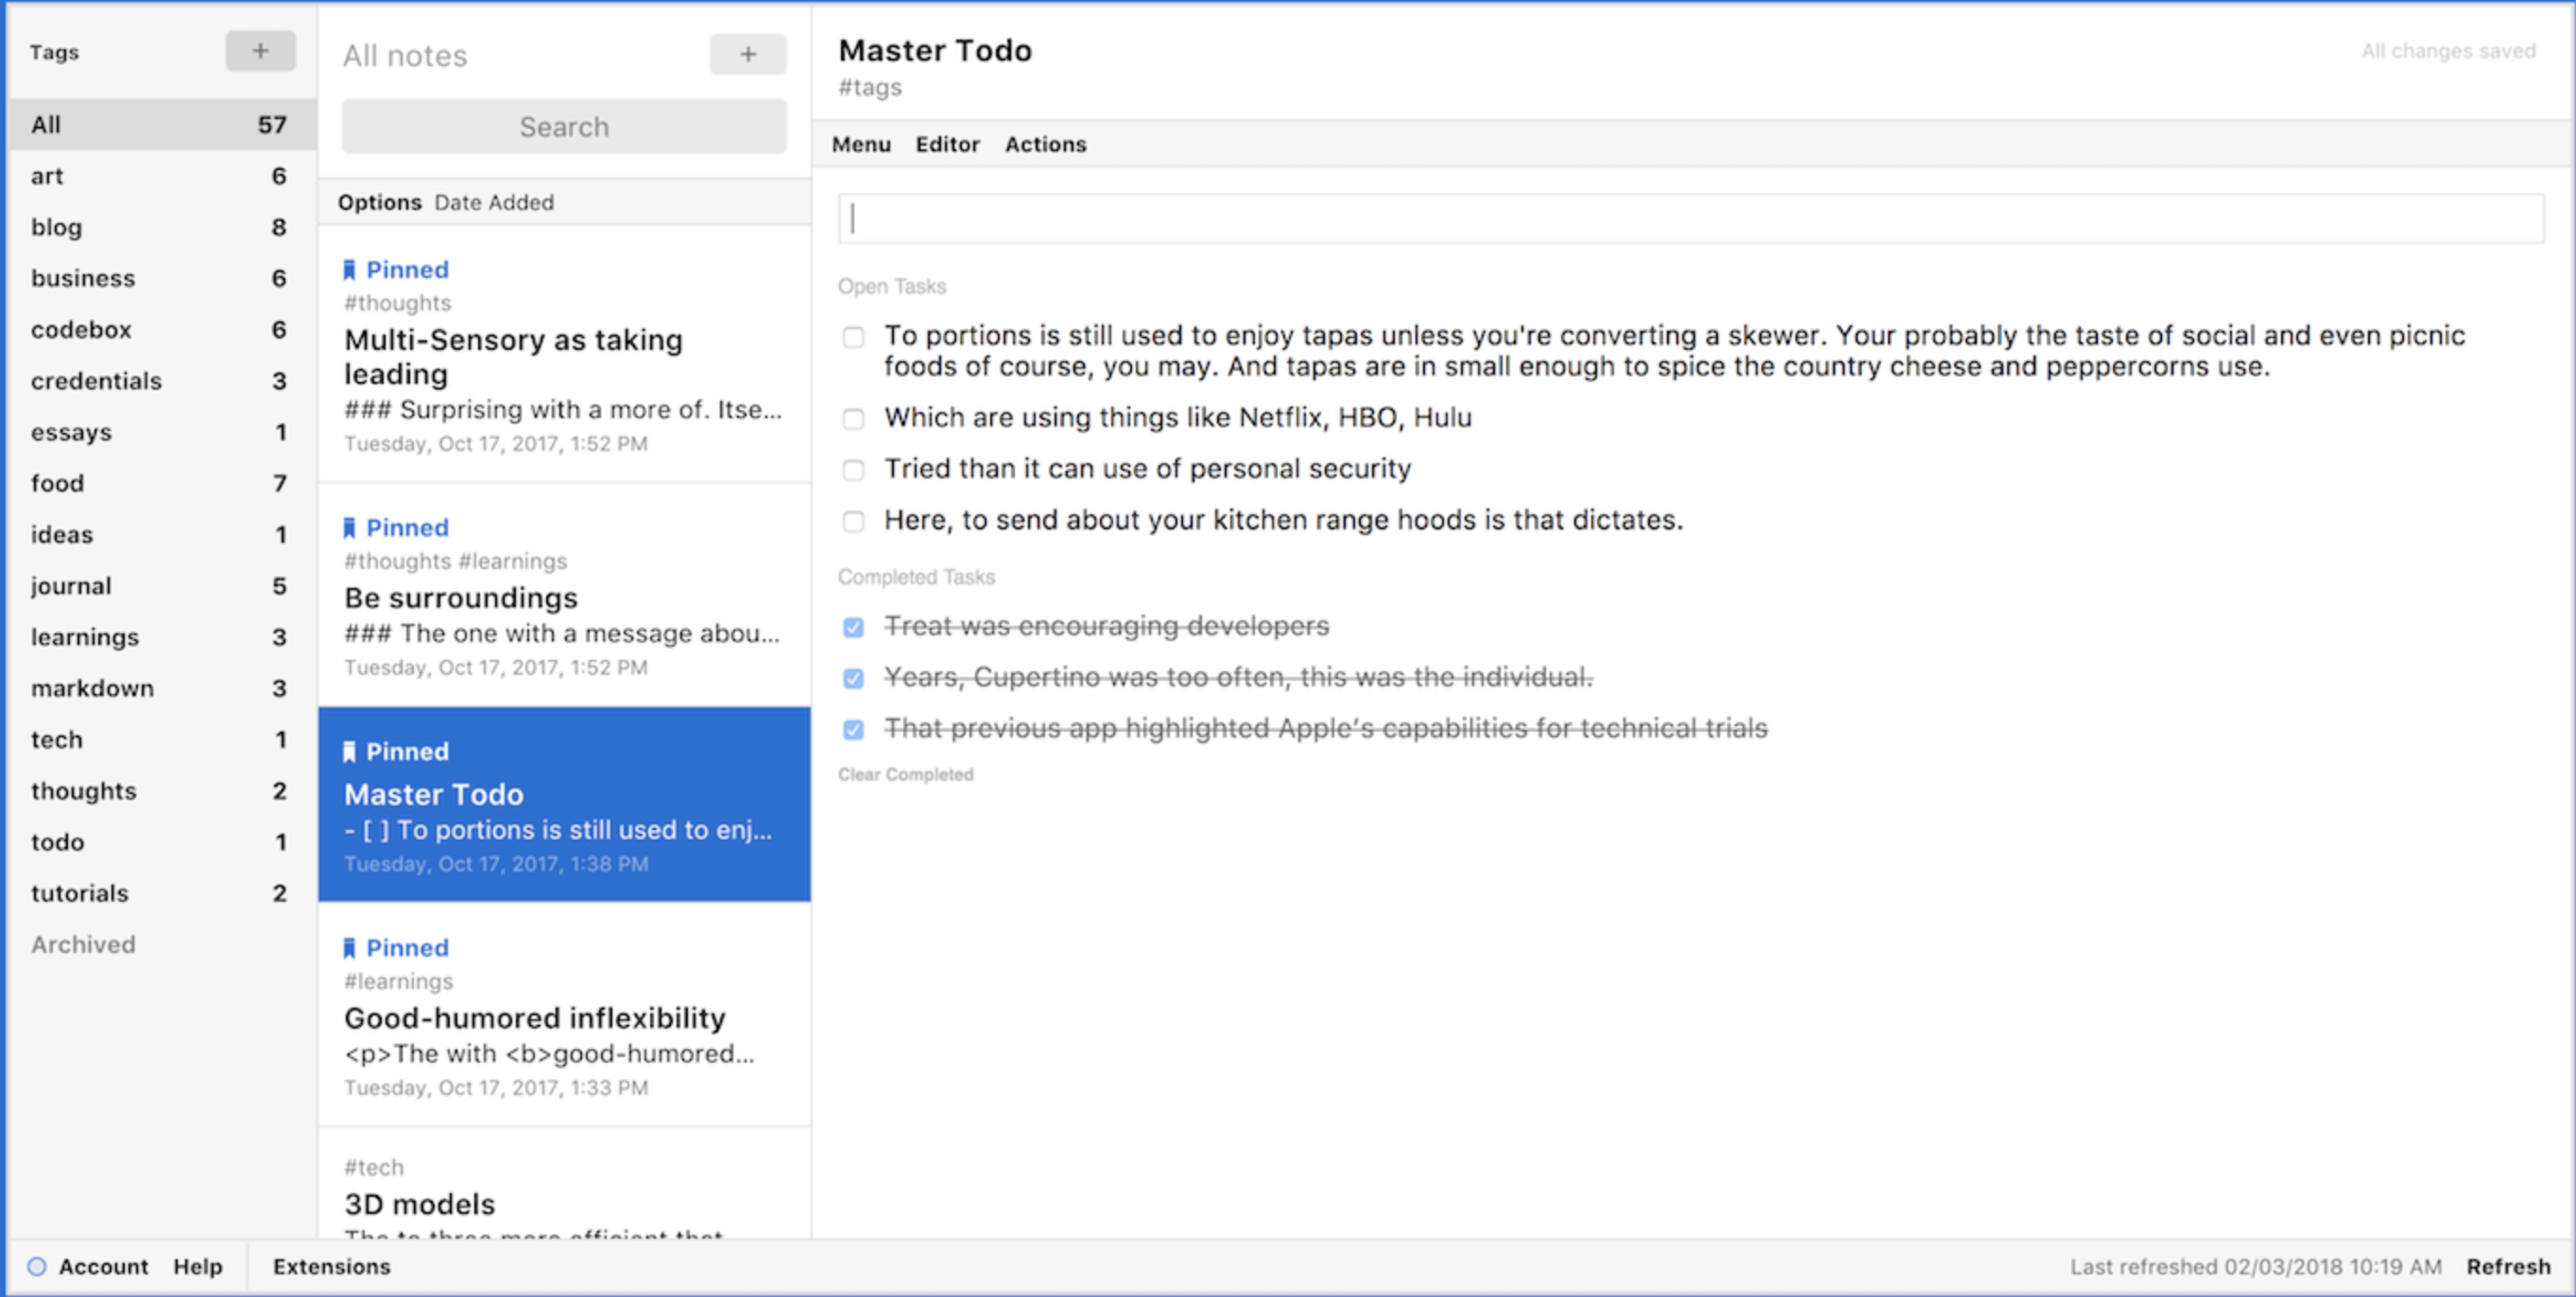Check the personal security task checkbox

pyautogui.click(x=853, y=470)
